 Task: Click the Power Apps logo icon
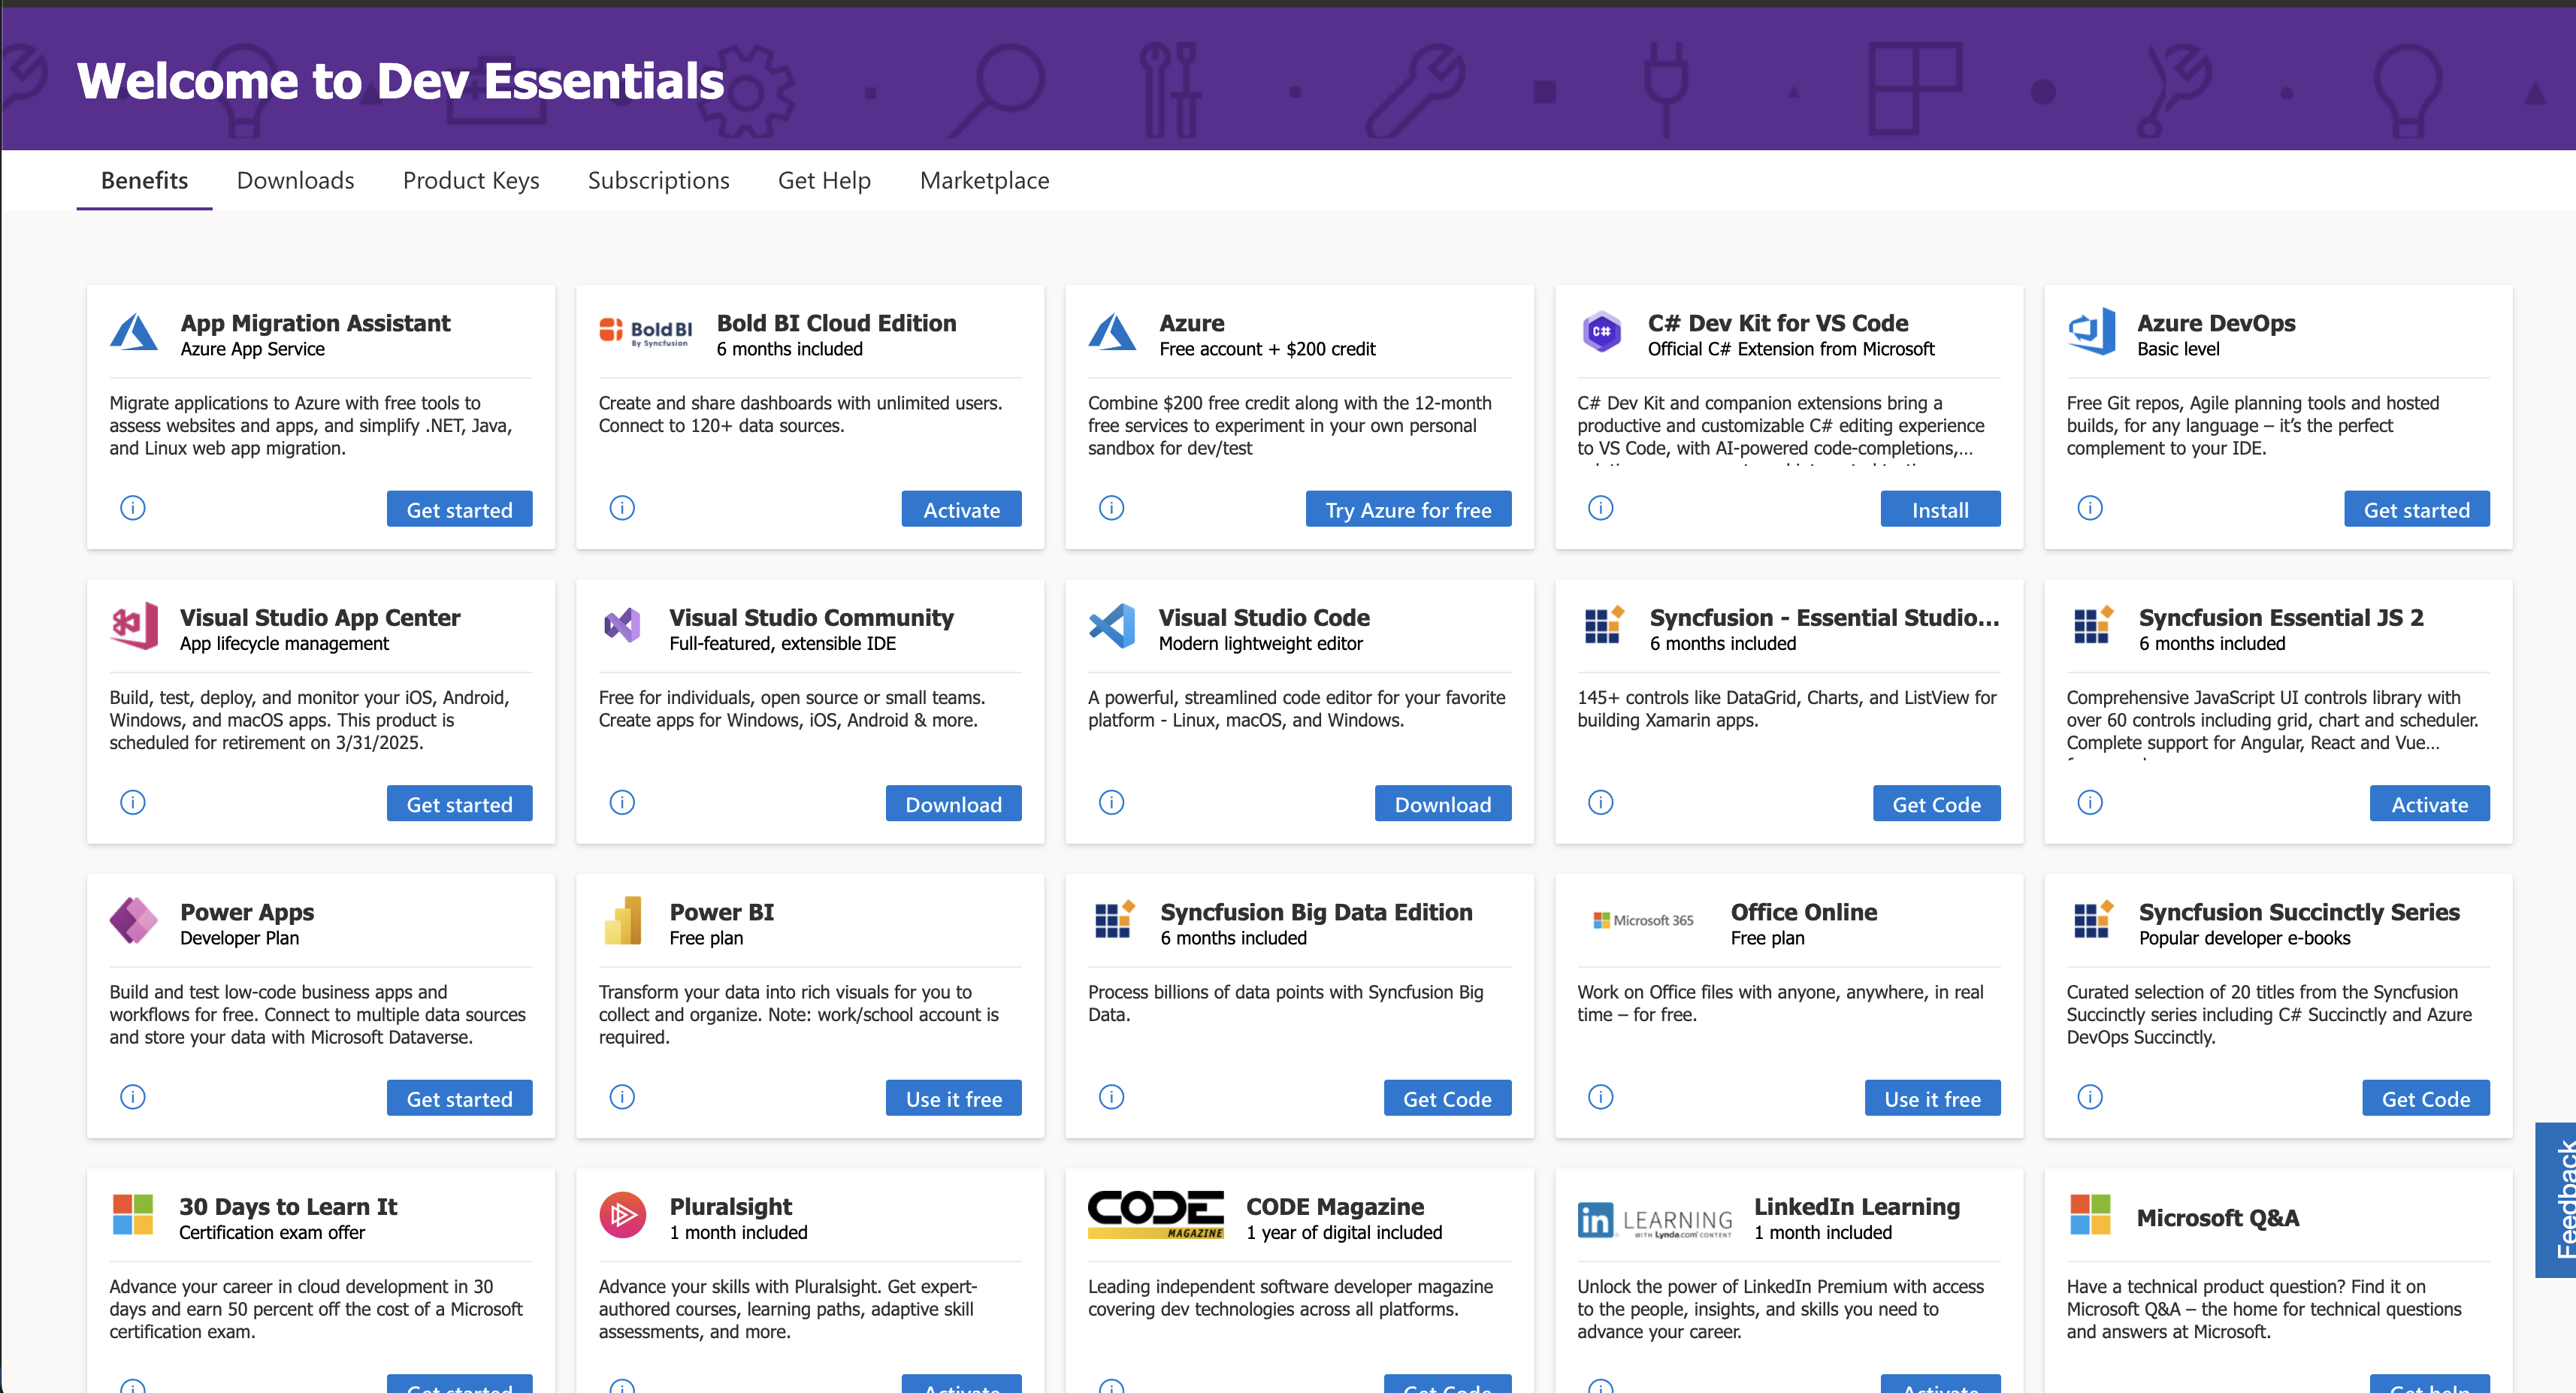click(x=134, y=921)
